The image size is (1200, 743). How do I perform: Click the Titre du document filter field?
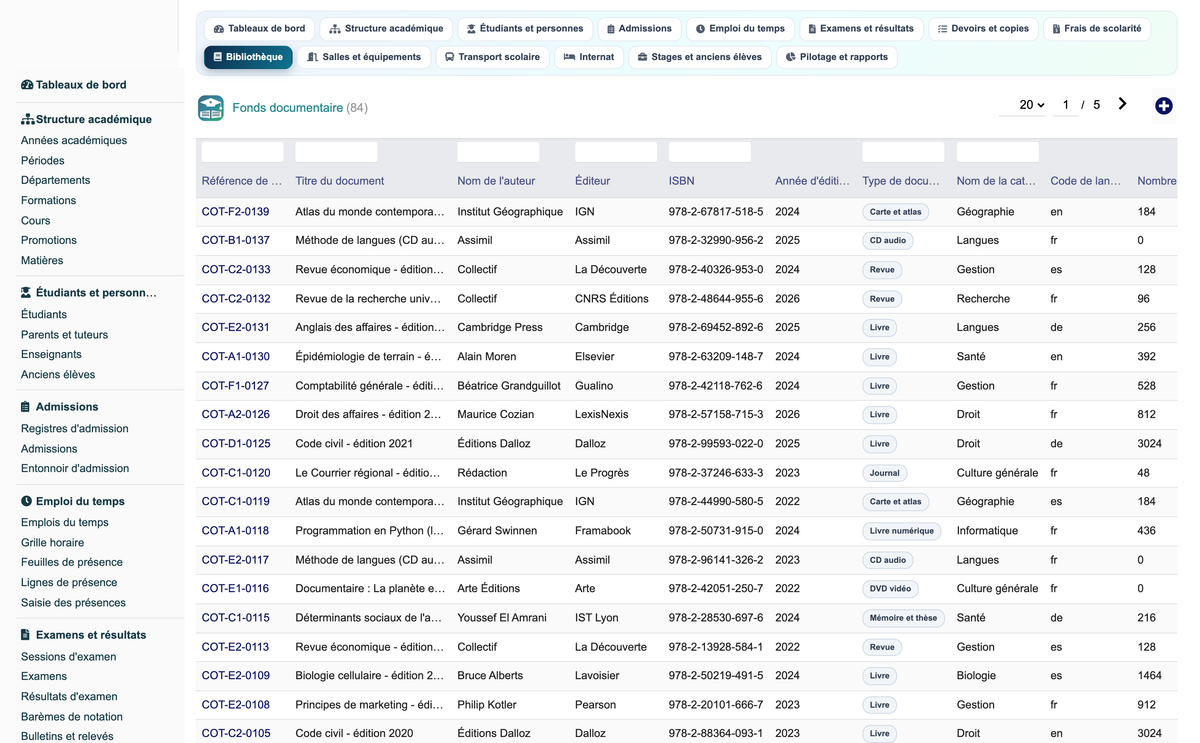pyautogui.click(x=336, y=152)
